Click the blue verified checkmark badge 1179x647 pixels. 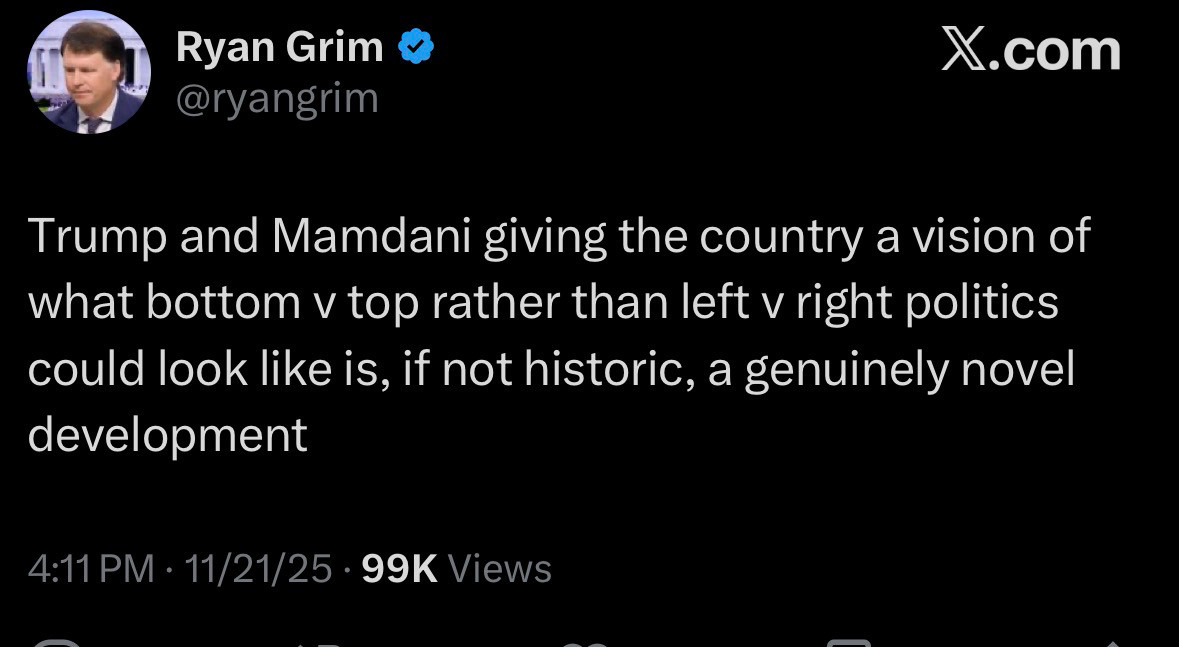[x=416, y=48]
